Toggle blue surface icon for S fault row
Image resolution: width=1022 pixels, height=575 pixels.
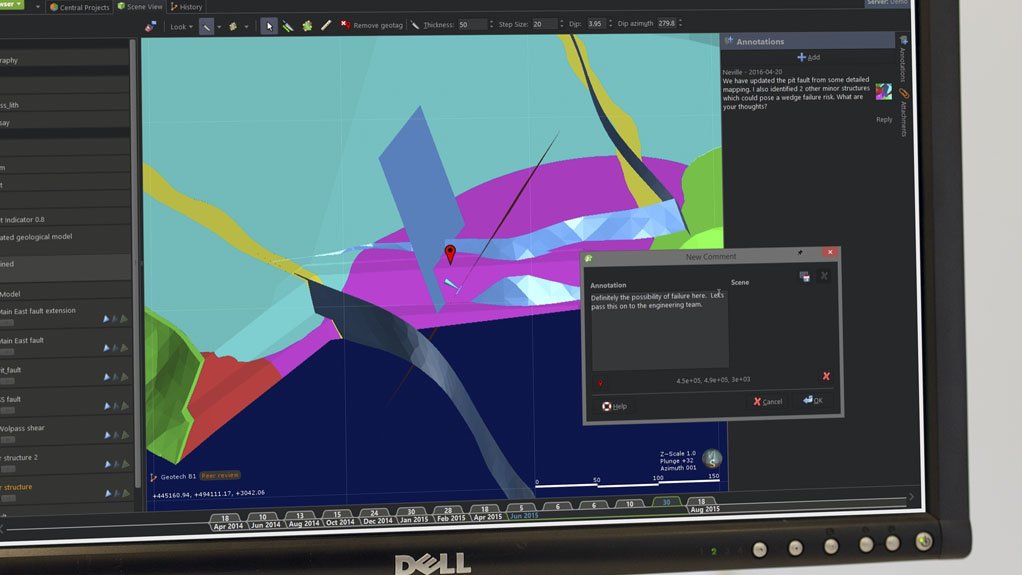[x=107, y=406]
